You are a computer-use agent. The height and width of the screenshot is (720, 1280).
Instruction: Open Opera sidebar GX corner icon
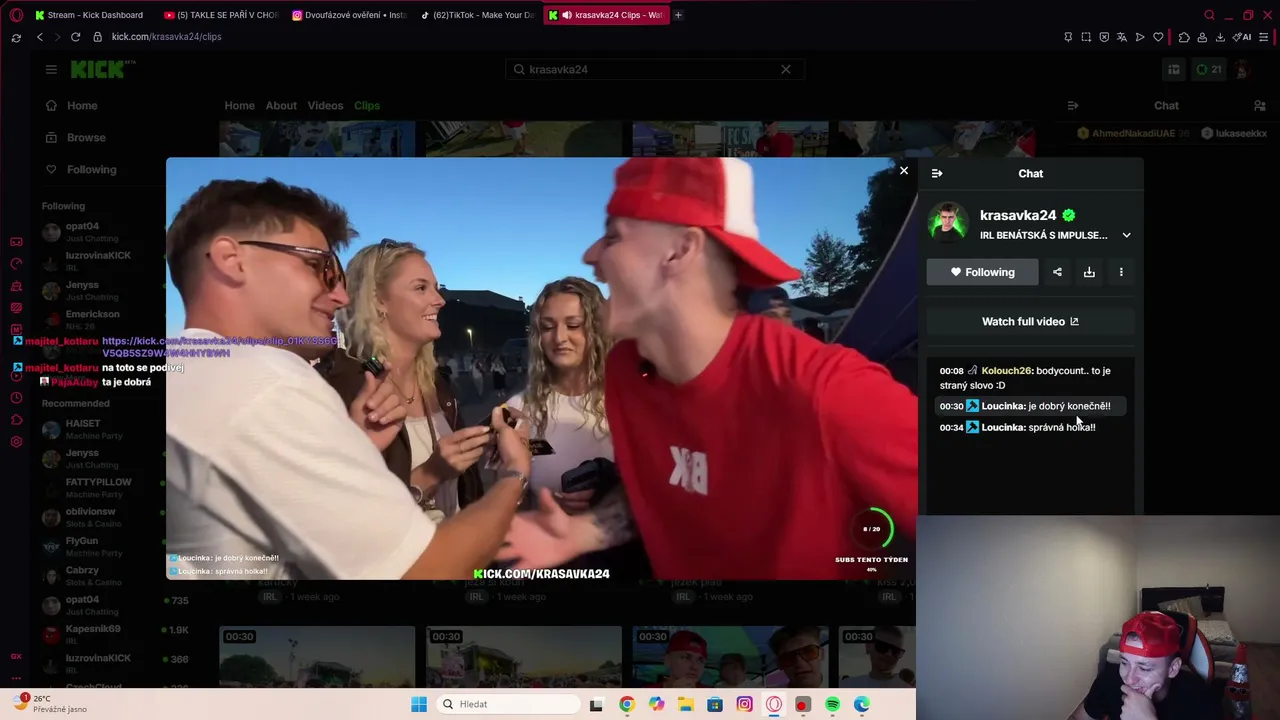pyautogui.click(x=16, y=656)
